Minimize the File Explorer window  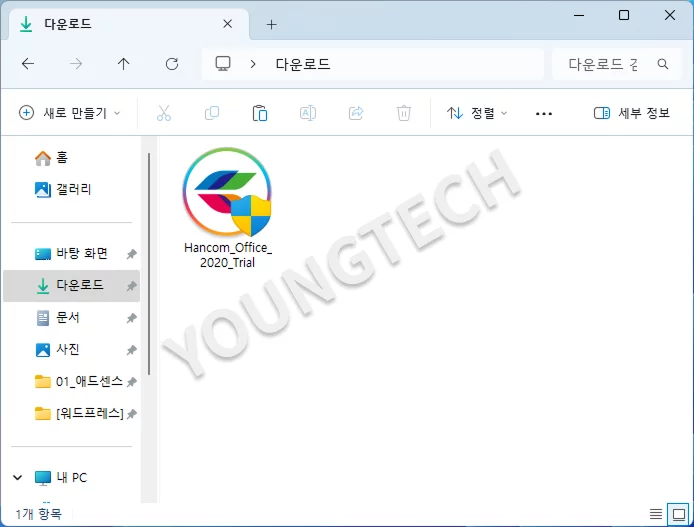tap(579, 15)
